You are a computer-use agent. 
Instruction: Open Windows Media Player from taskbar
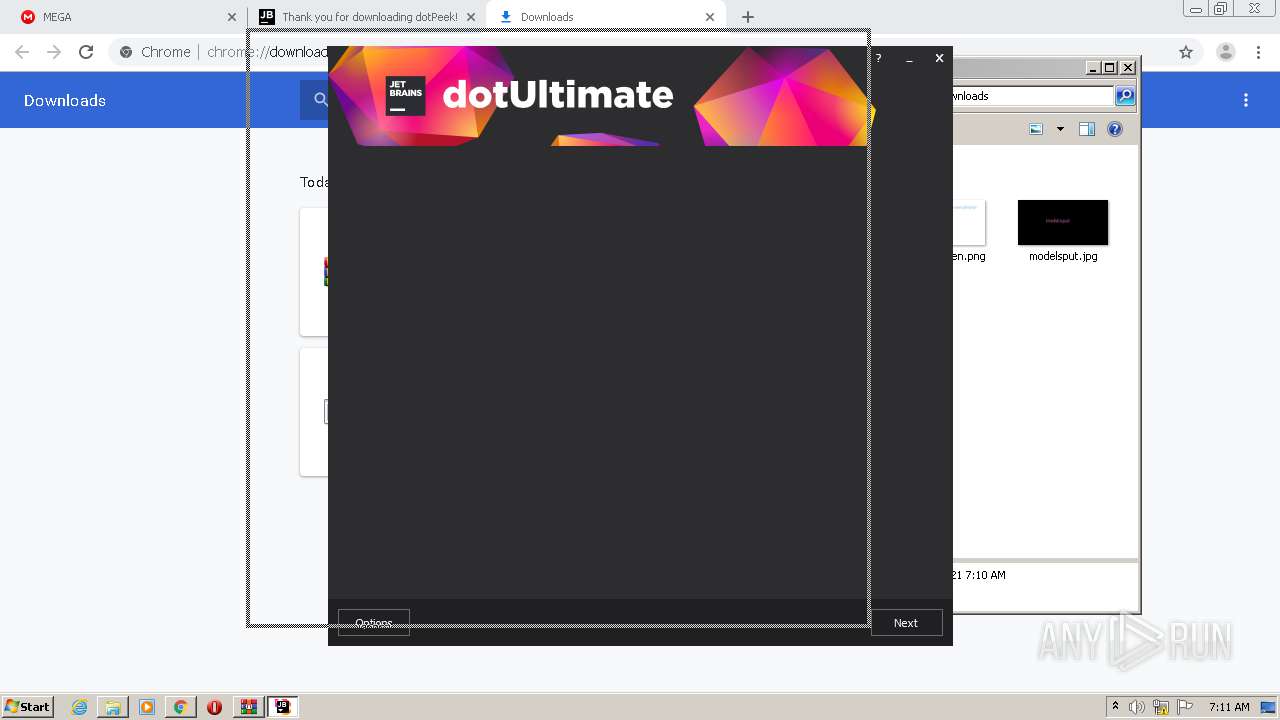[147, 707]
